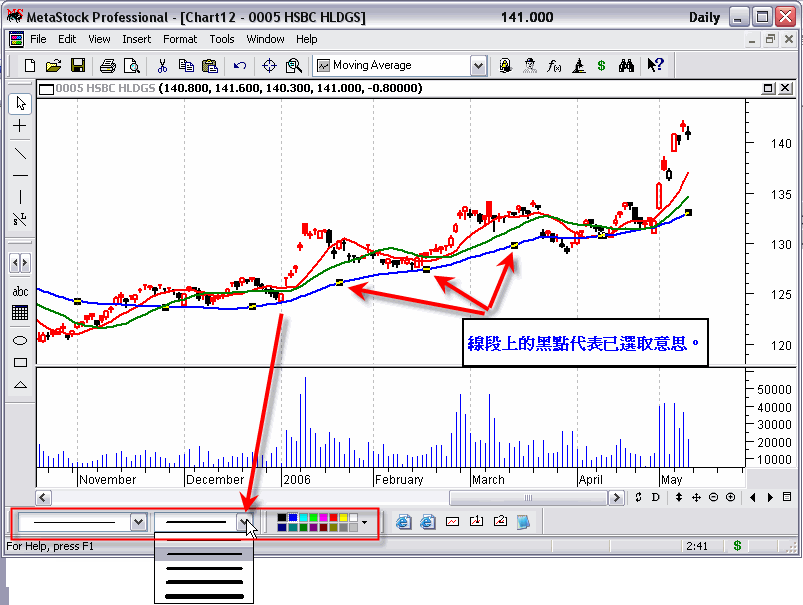The height and width of the screenshot is (605, 803).
Task: Open the Edit menu
Action: pyautogui.click(x=67, y=39)
